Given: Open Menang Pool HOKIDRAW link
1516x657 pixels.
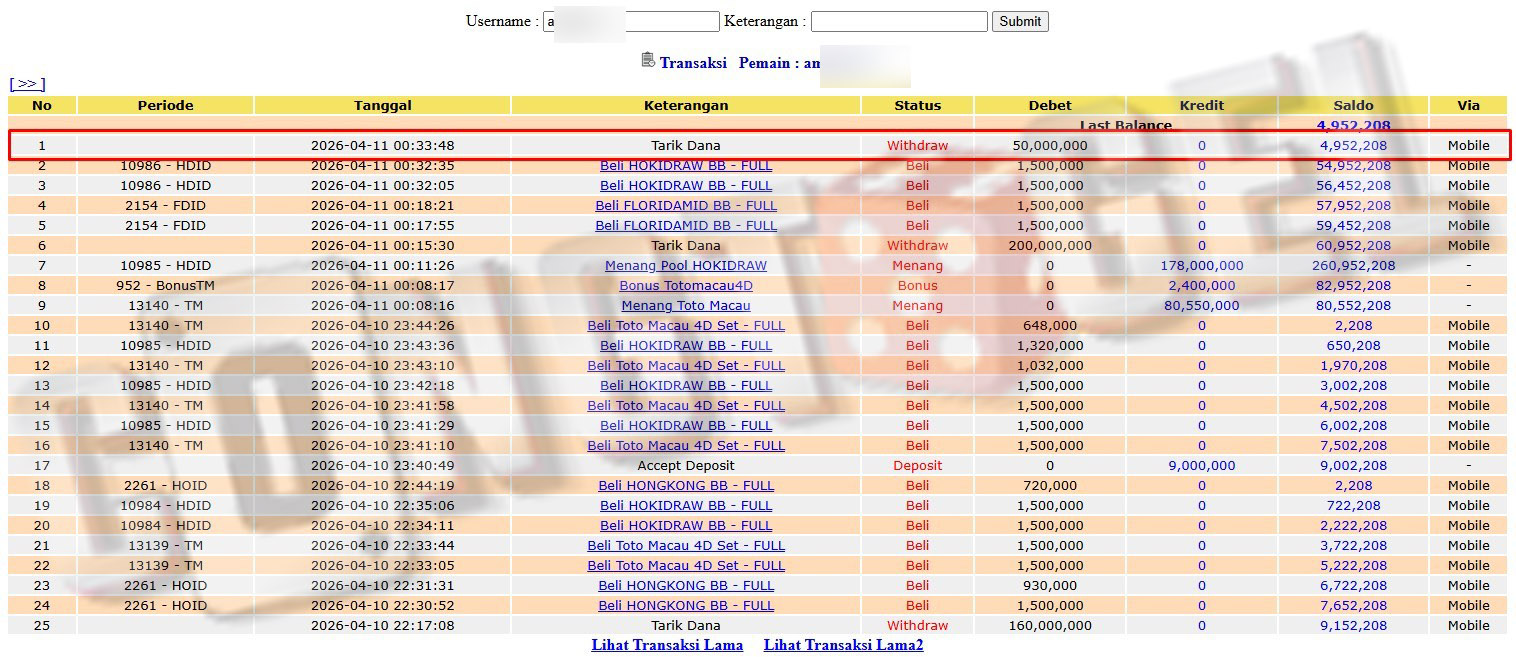Looking at the screenshot, I should pyautogui.click(x=686, y=265).
